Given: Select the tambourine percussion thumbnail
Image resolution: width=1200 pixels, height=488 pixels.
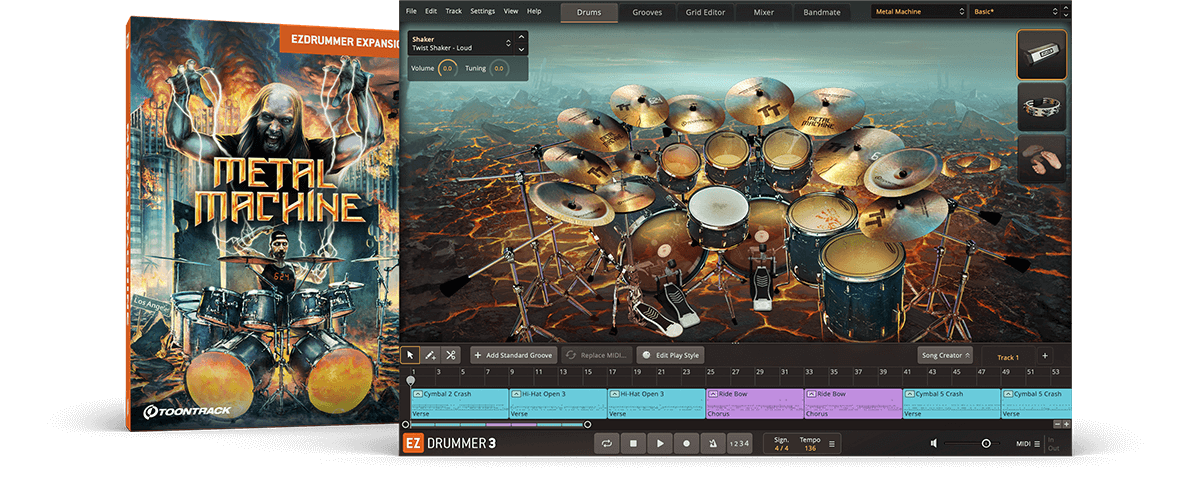Looking at the screenshot, I should tap(1041, 107).
